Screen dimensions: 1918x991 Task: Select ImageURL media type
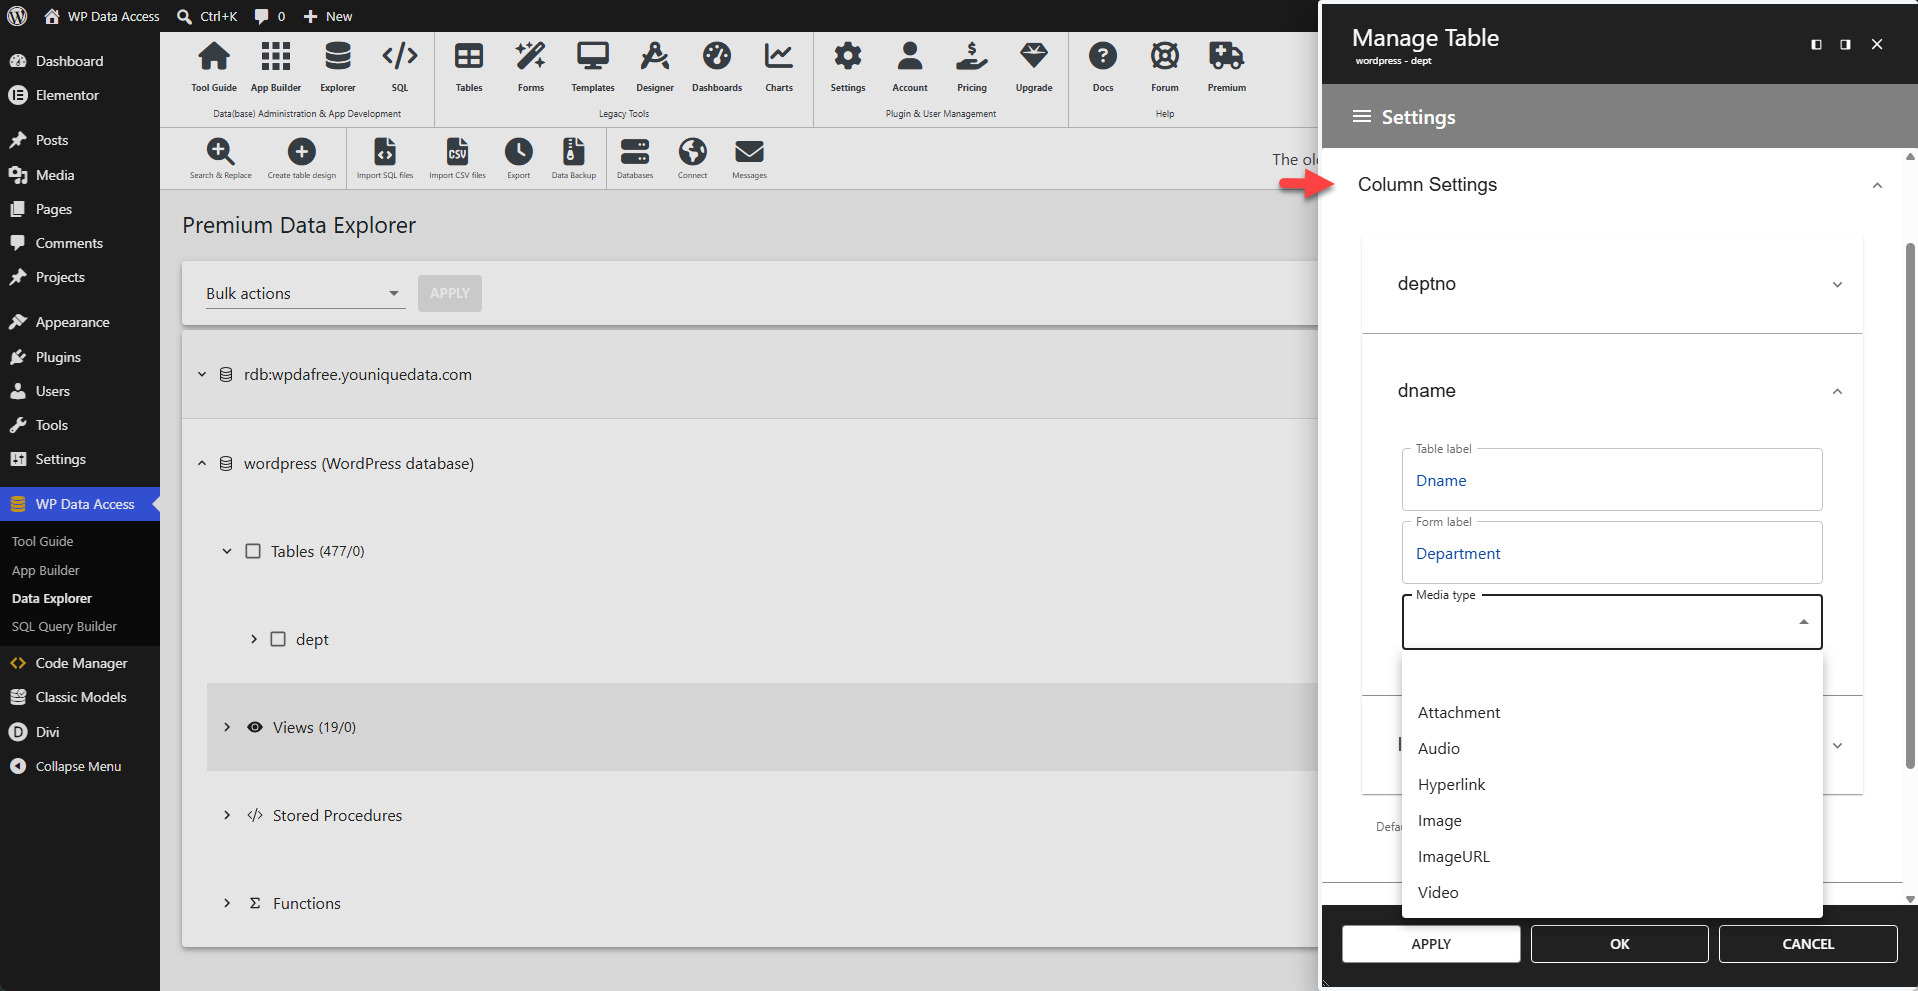tap(1612, 856)
